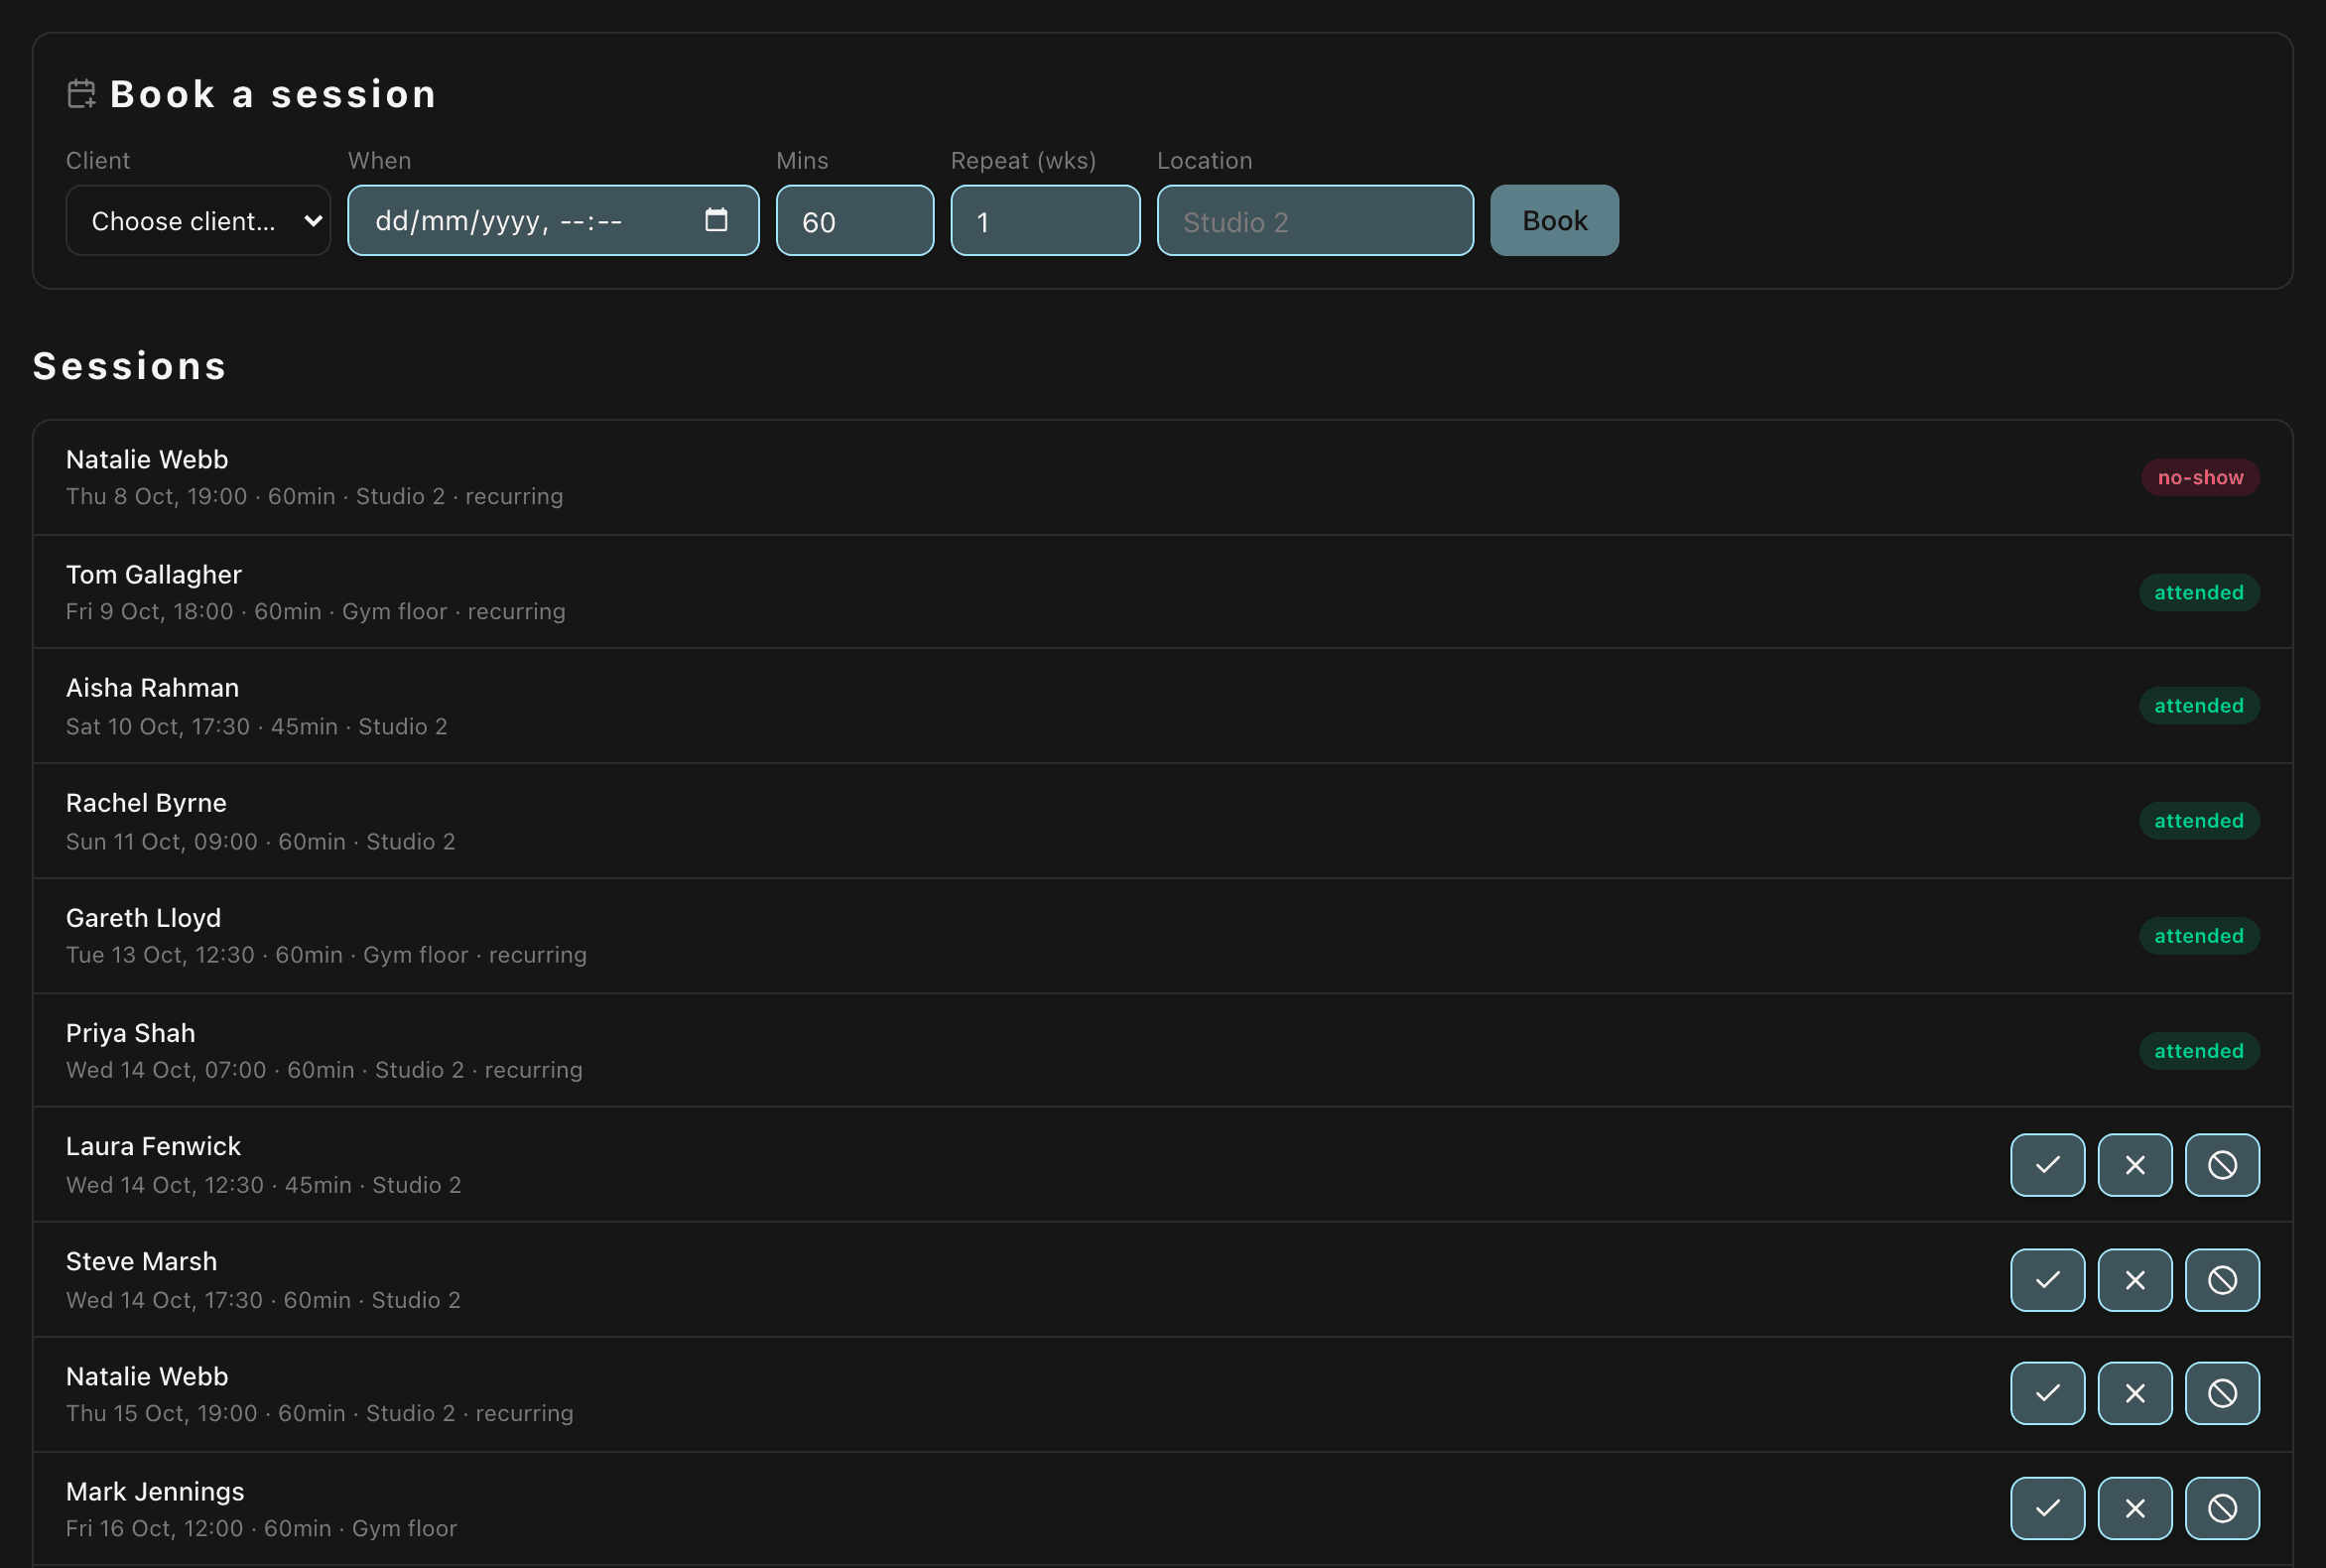
Task: Check off Natalie Webb Thu 15 Oct session
Action: (x=2047, y=1393)
